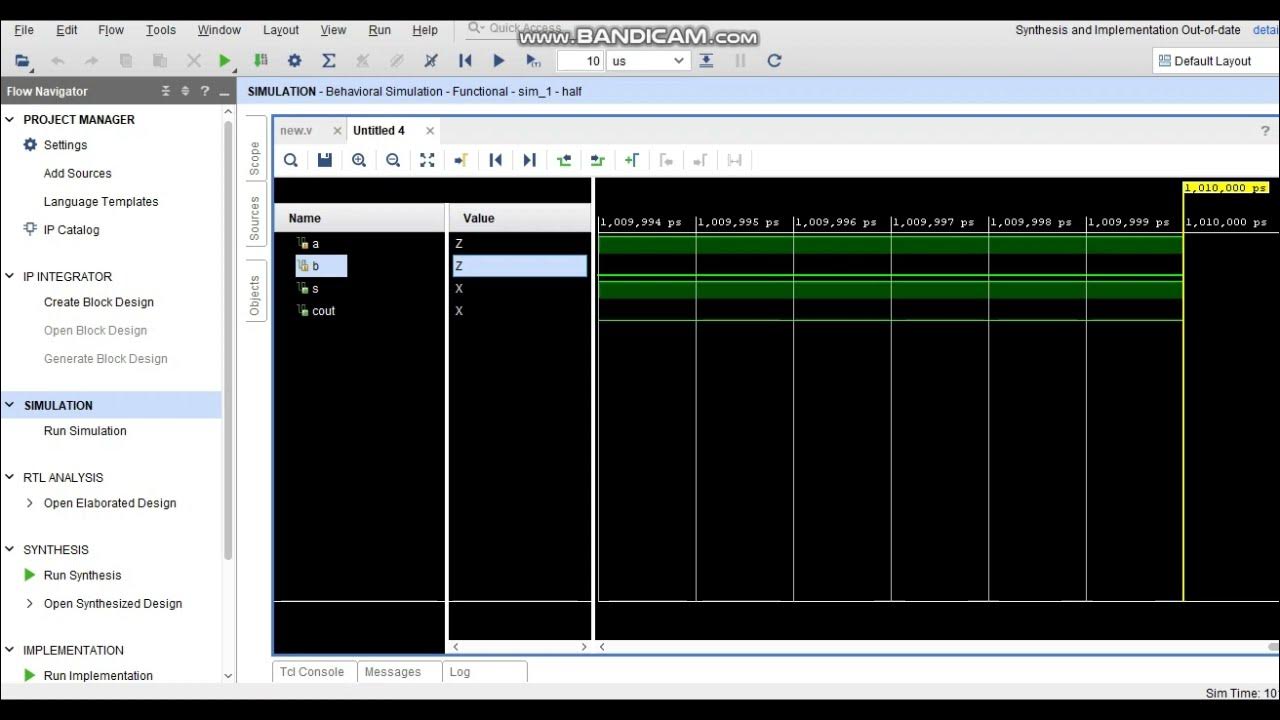1280x720 pixels.
Task: Click the Sigma reports icon
Action: [x=328, y=61]
